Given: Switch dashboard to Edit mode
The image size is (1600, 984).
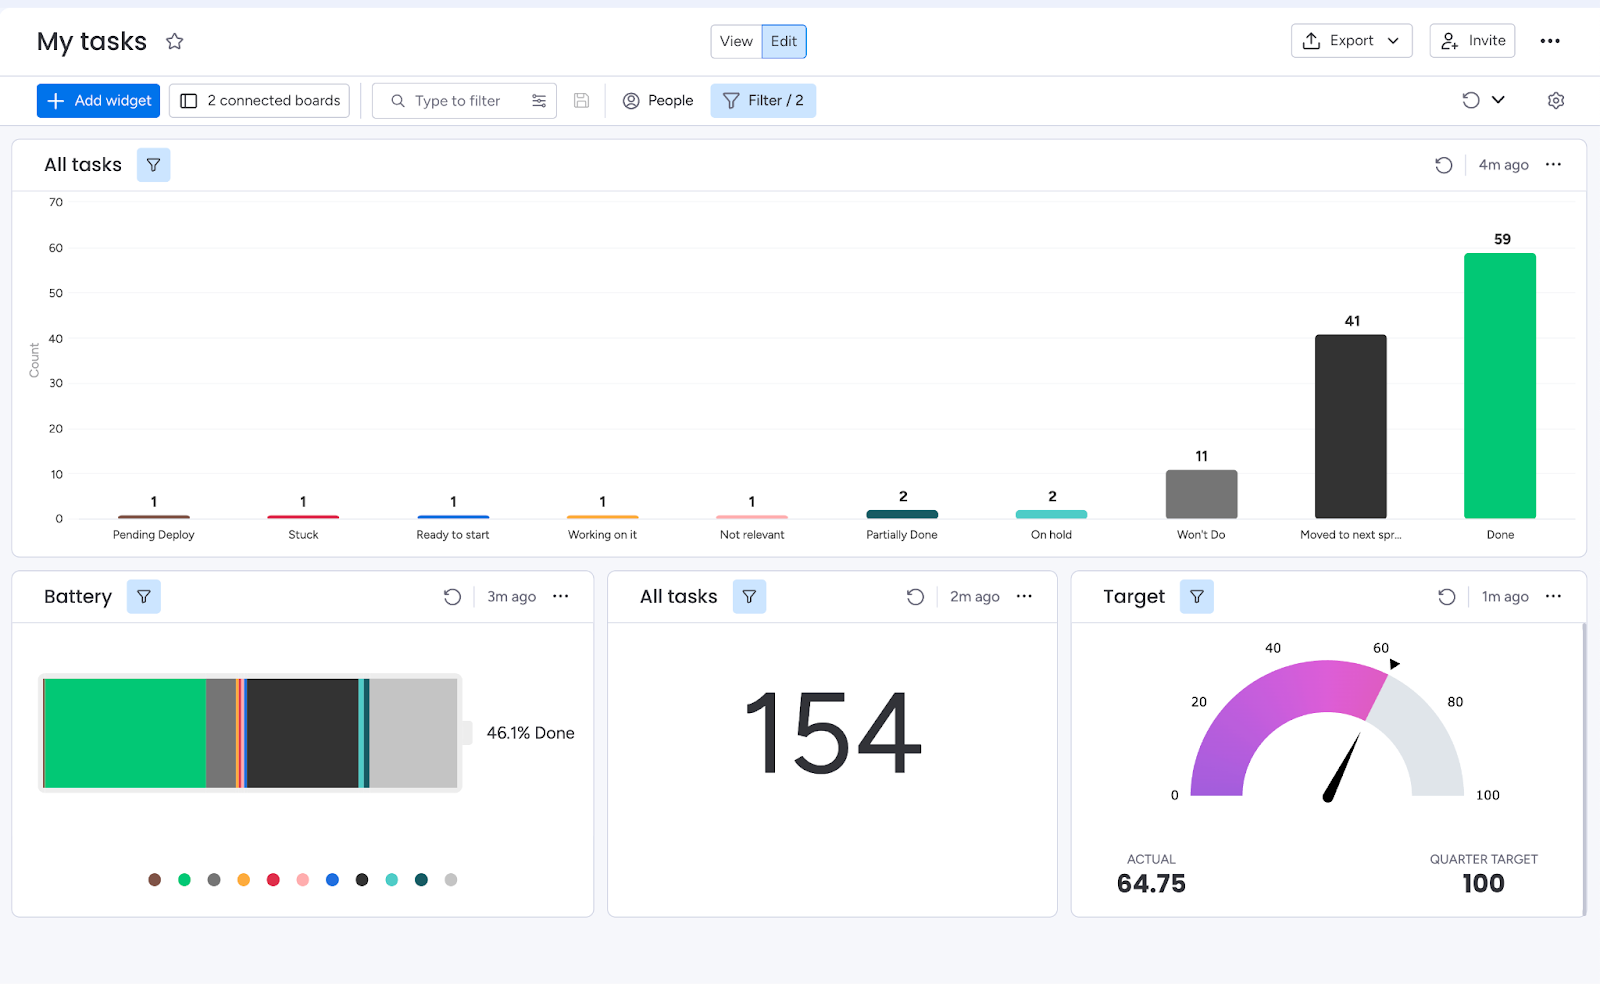Looking at the screenshot, I should 784,41.
